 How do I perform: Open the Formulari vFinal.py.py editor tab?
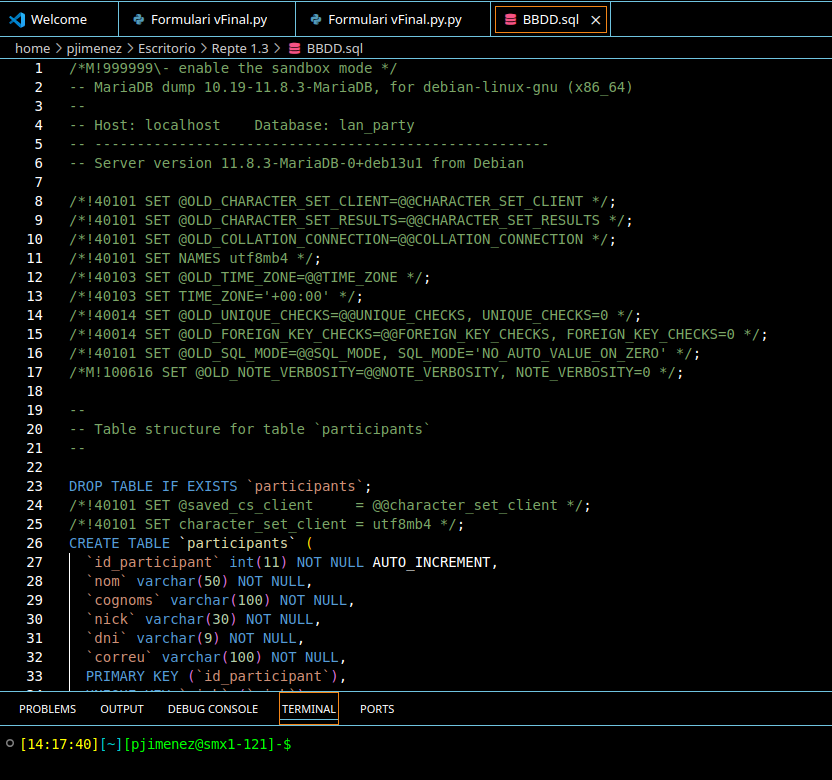pos(395,19)
